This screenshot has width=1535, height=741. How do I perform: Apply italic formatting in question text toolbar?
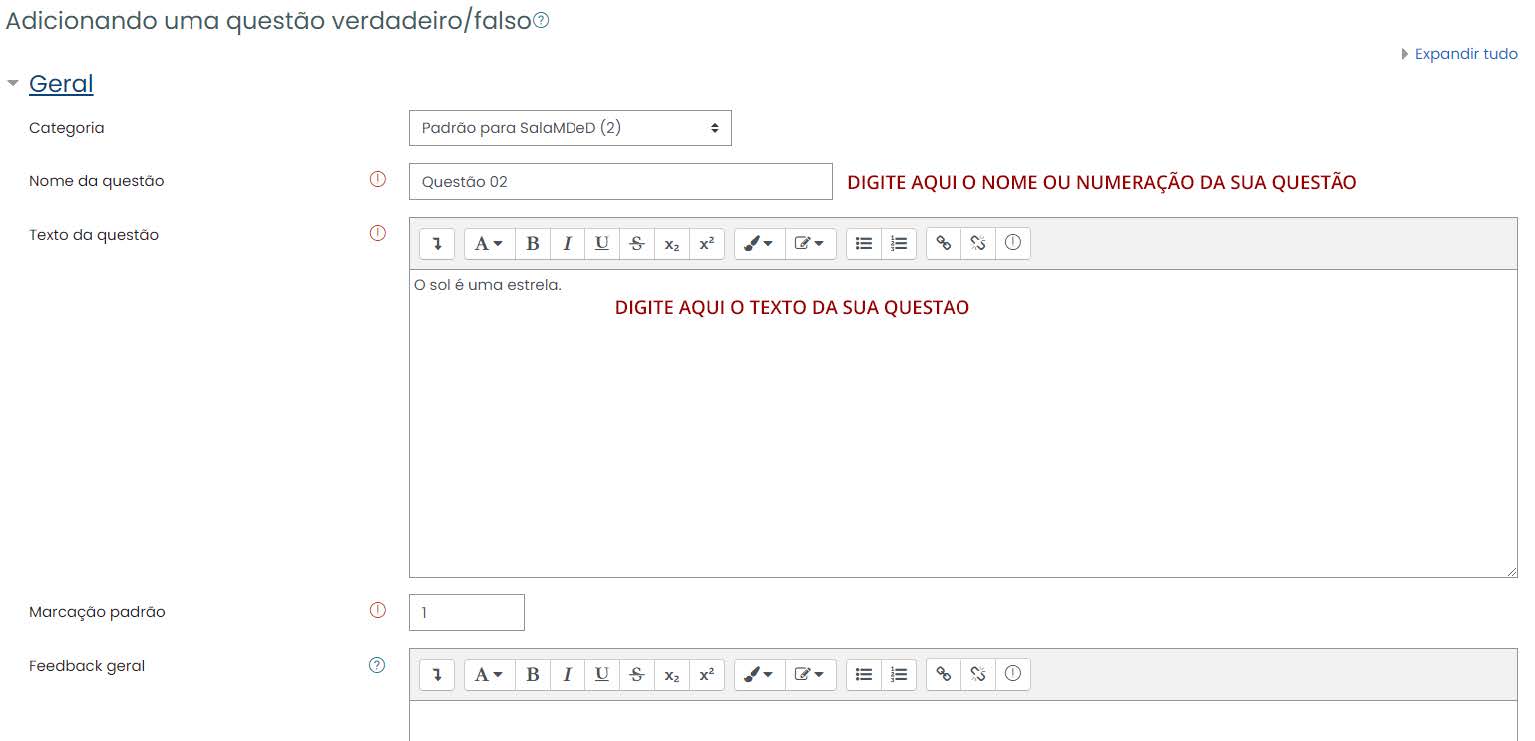coord(567,243)
